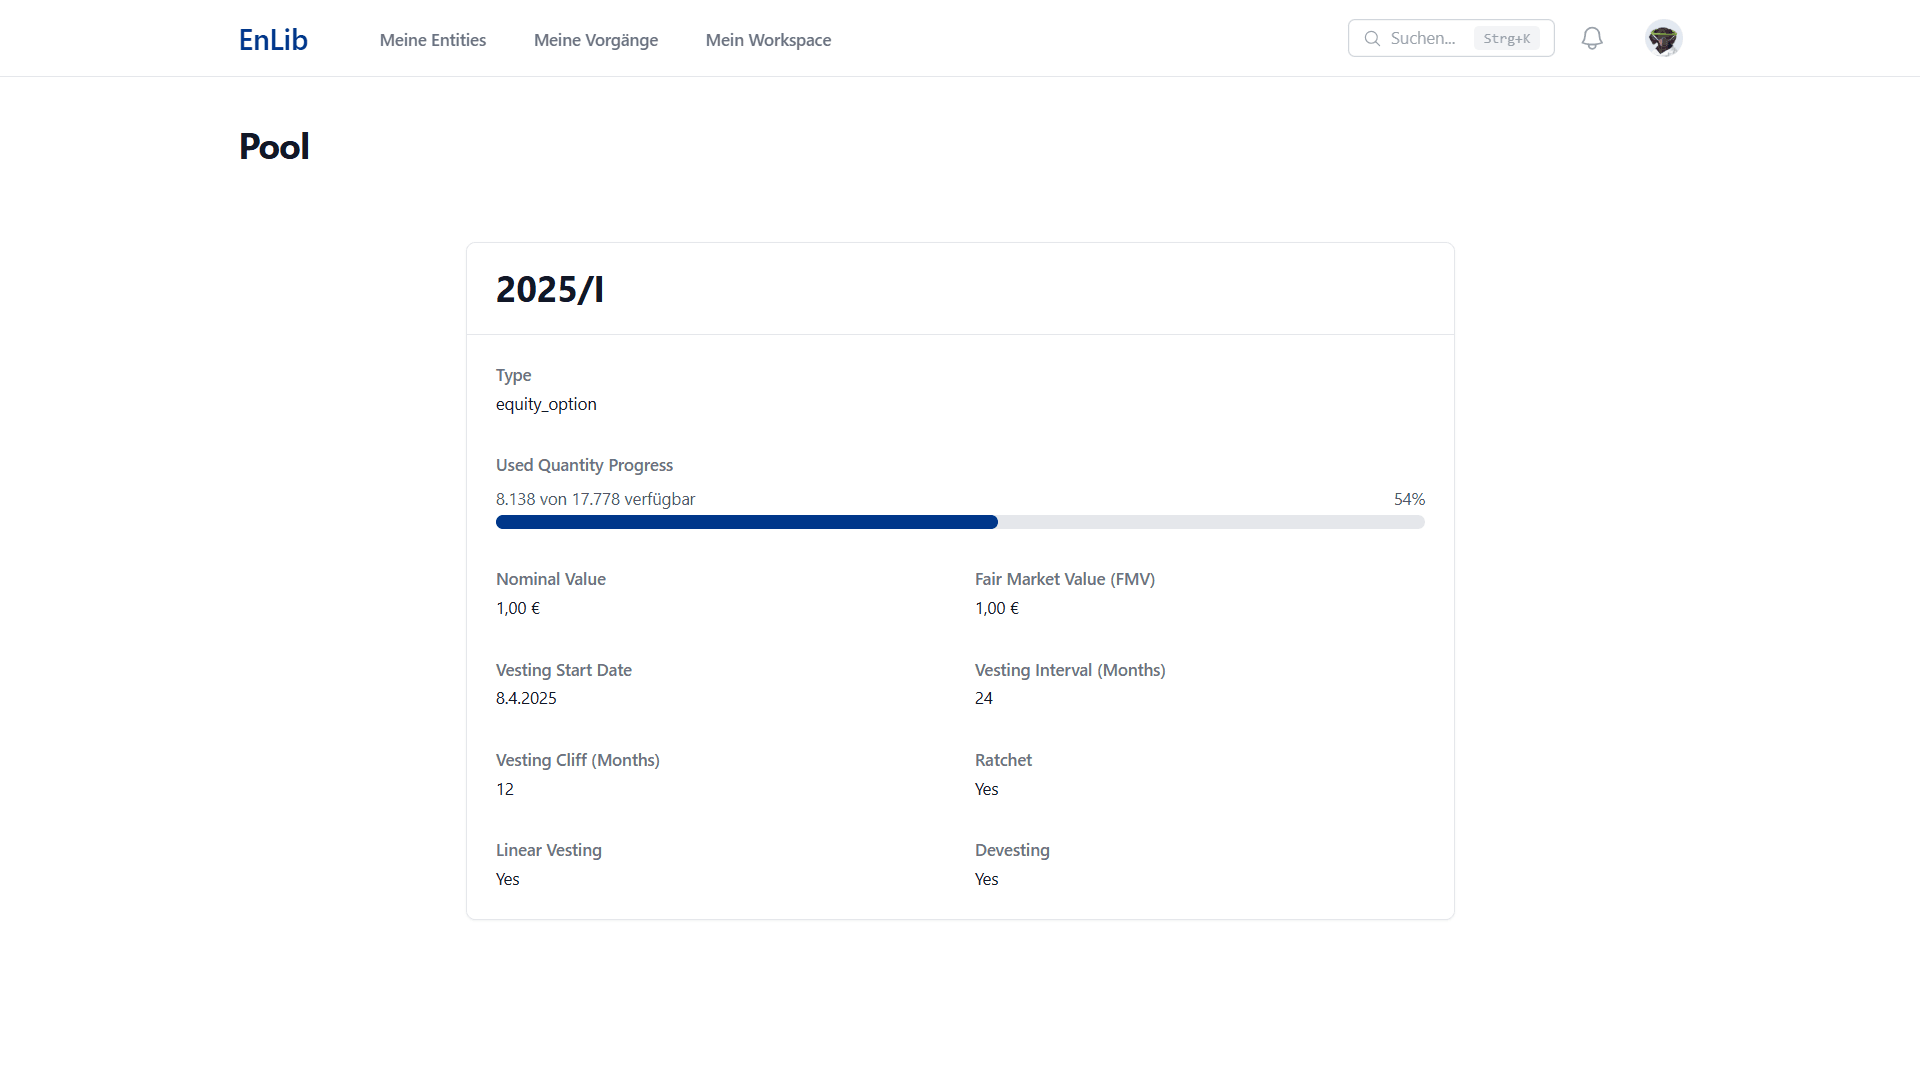Select the equity_option type value

pos(546,404)
